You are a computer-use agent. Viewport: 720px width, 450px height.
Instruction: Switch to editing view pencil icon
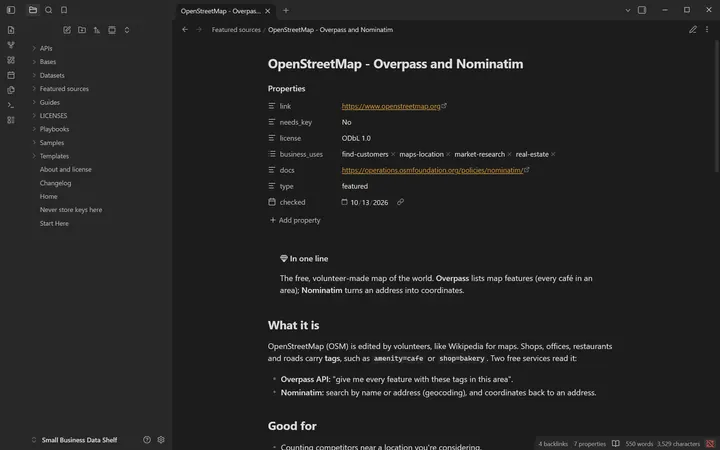(692, 29)
